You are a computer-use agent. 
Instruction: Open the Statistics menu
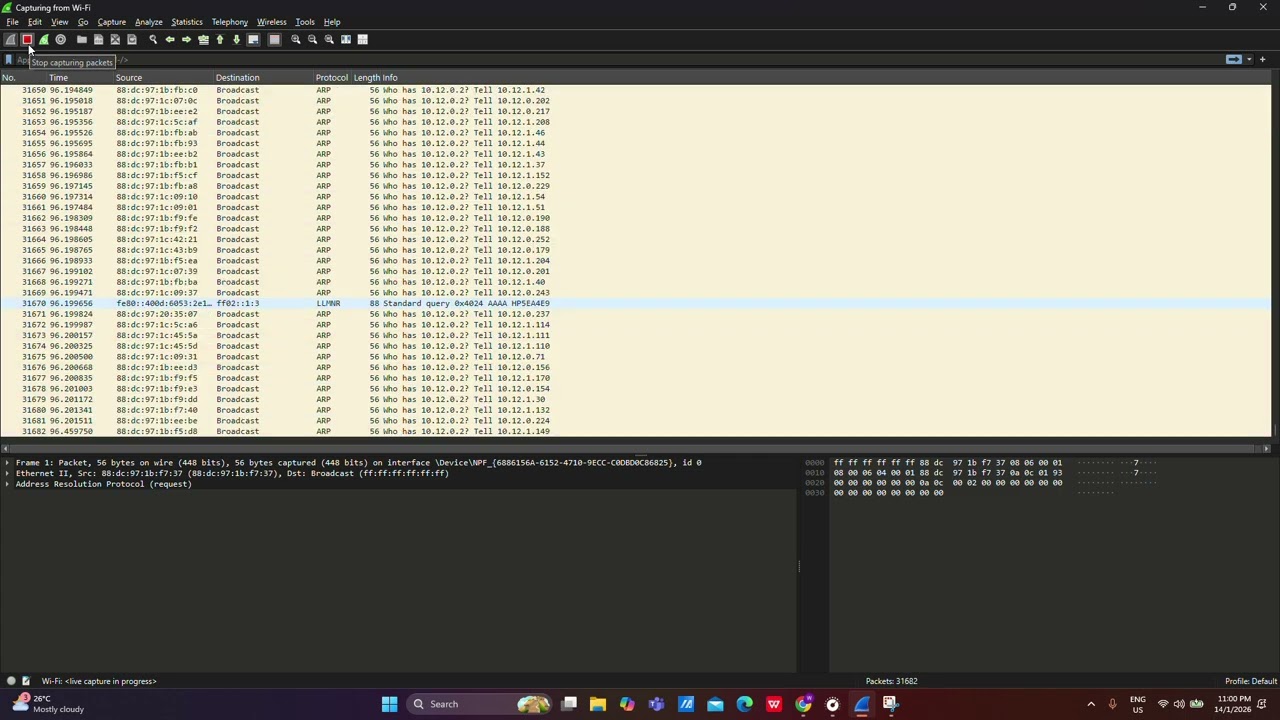(x=187, y=22)
